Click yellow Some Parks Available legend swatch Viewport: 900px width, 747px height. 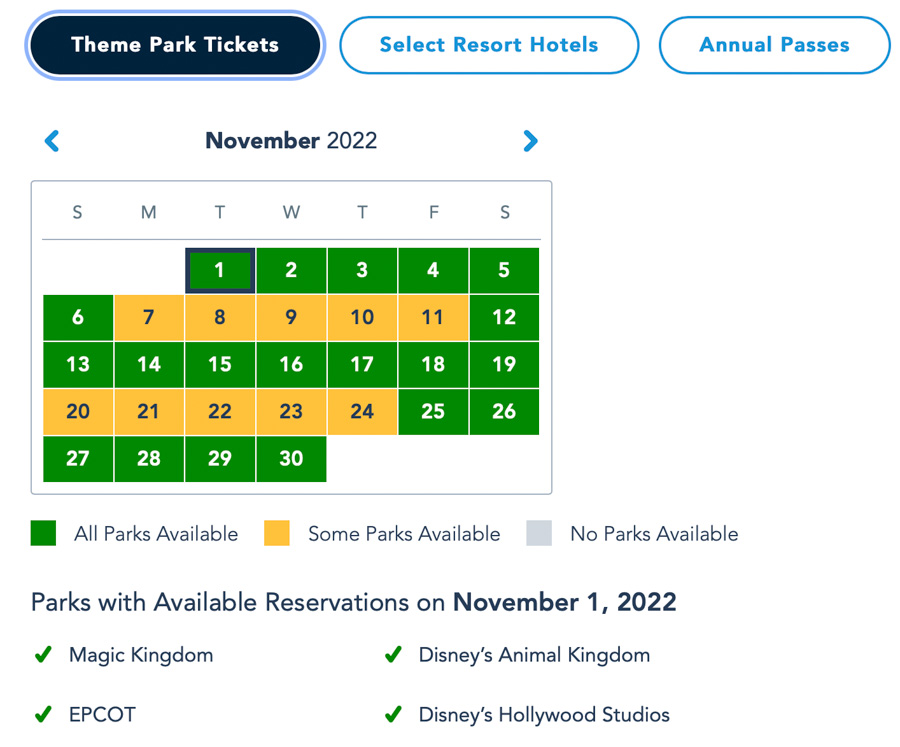(x=277, y=533)
